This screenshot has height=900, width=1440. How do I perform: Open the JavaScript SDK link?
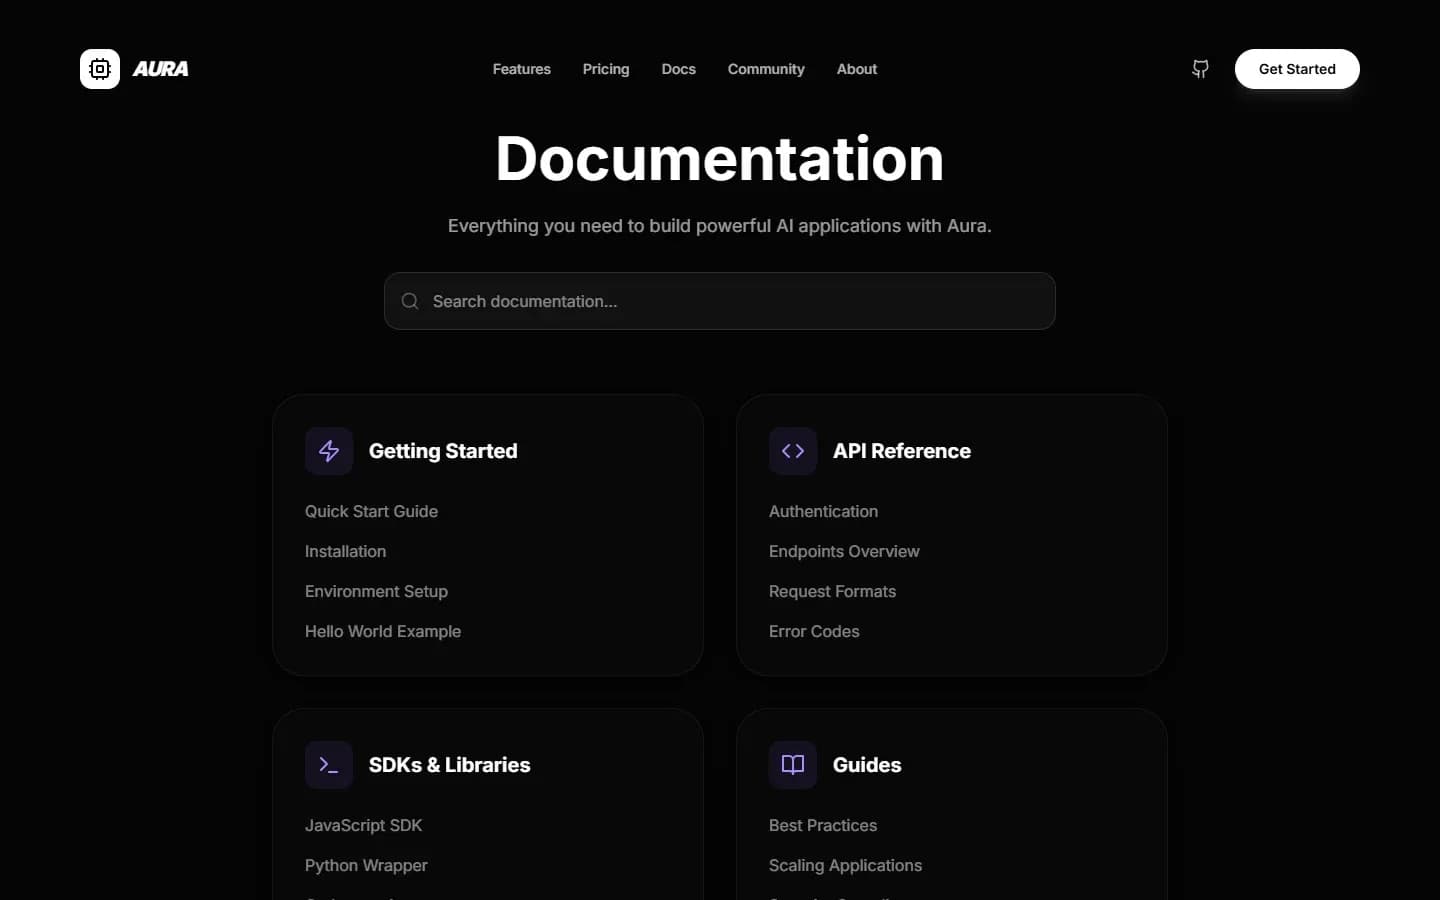(x=364, y=825)
